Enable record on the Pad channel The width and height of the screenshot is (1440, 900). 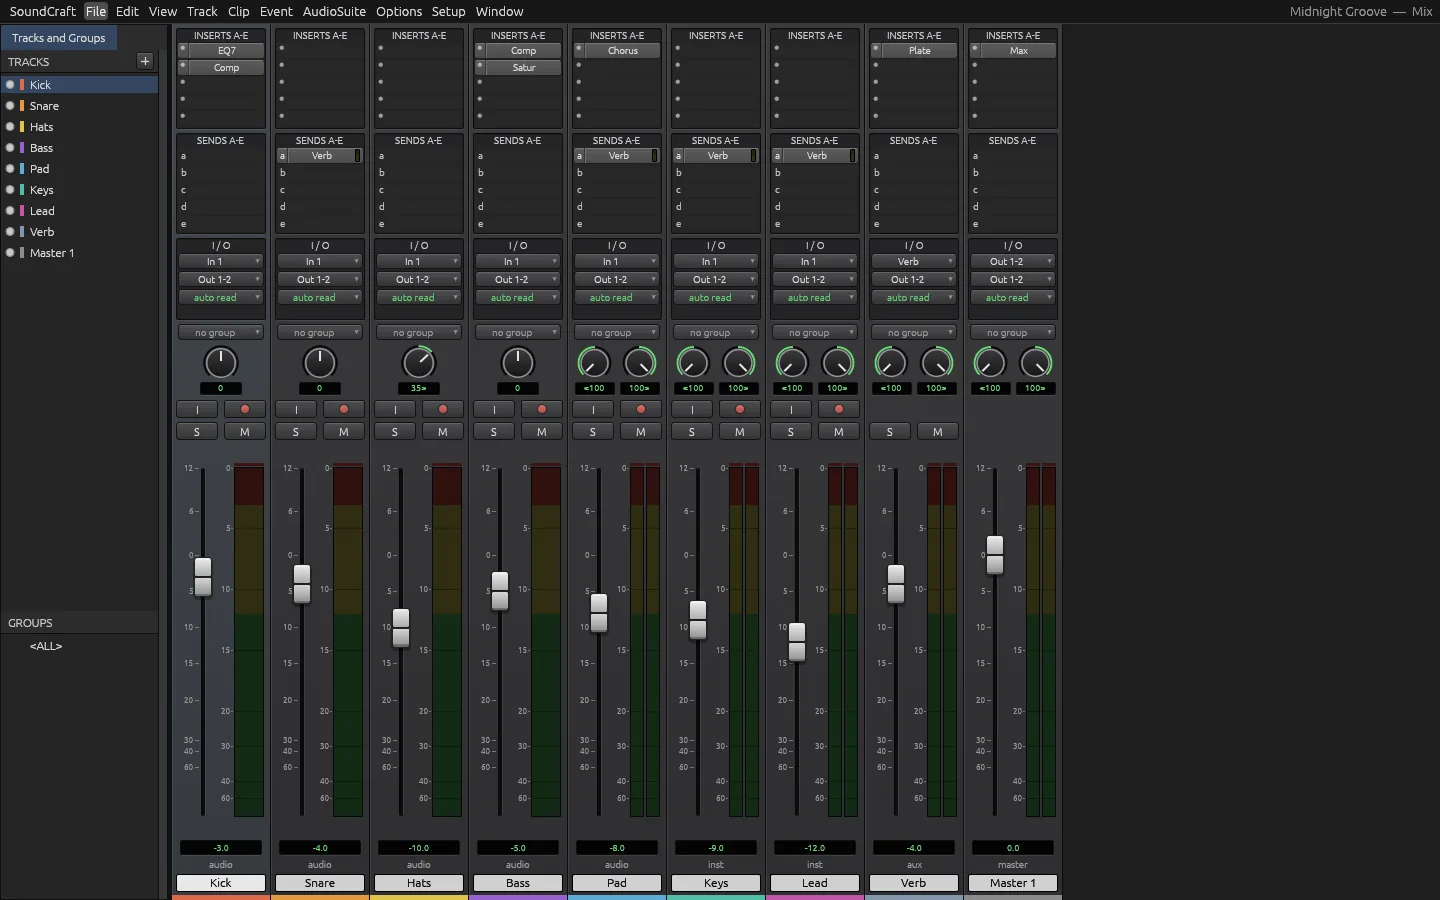[641, 409]
